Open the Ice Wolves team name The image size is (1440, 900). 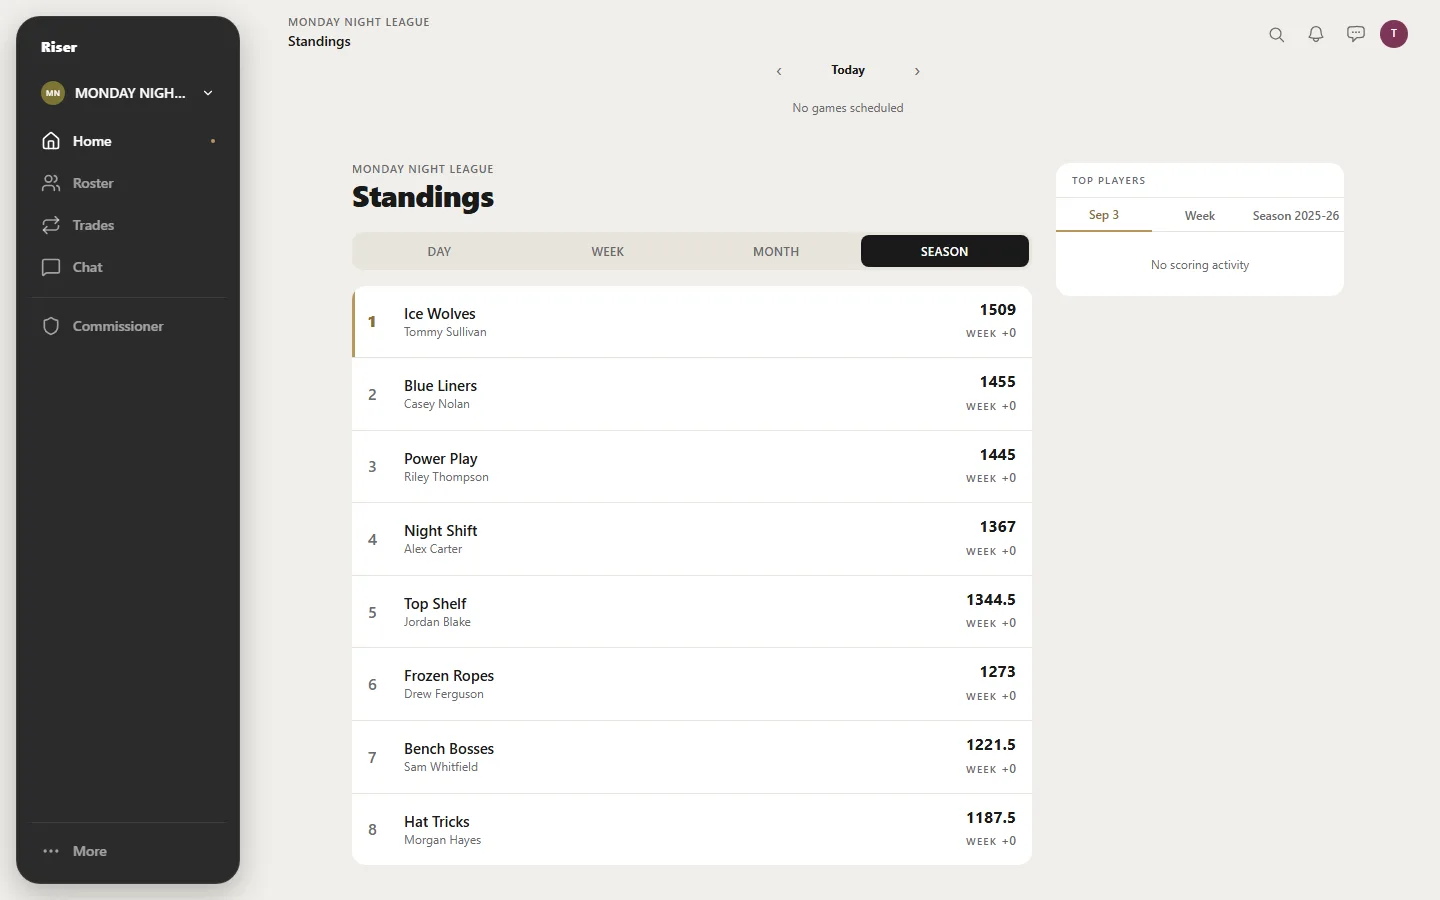click(x=440, y=314)
